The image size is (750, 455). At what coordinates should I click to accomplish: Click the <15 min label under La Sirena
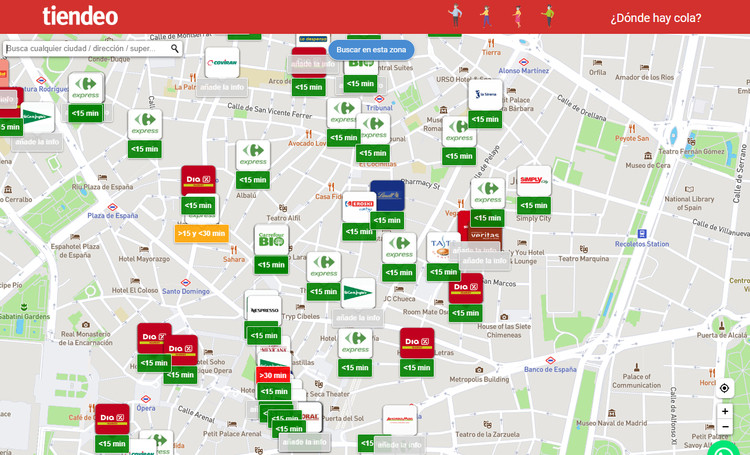[x=485, y=119]
